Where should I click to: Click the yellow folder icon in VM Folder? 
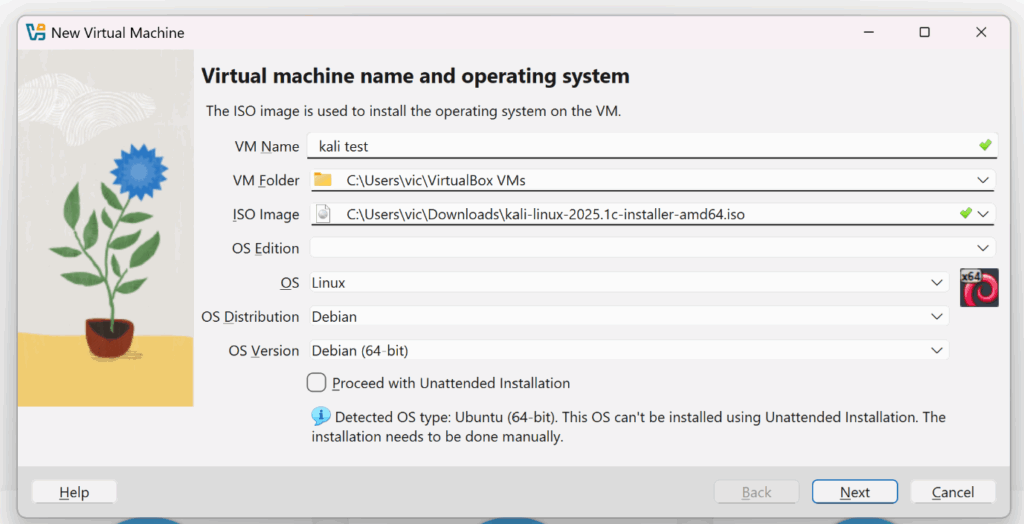(x=322, y=180)
